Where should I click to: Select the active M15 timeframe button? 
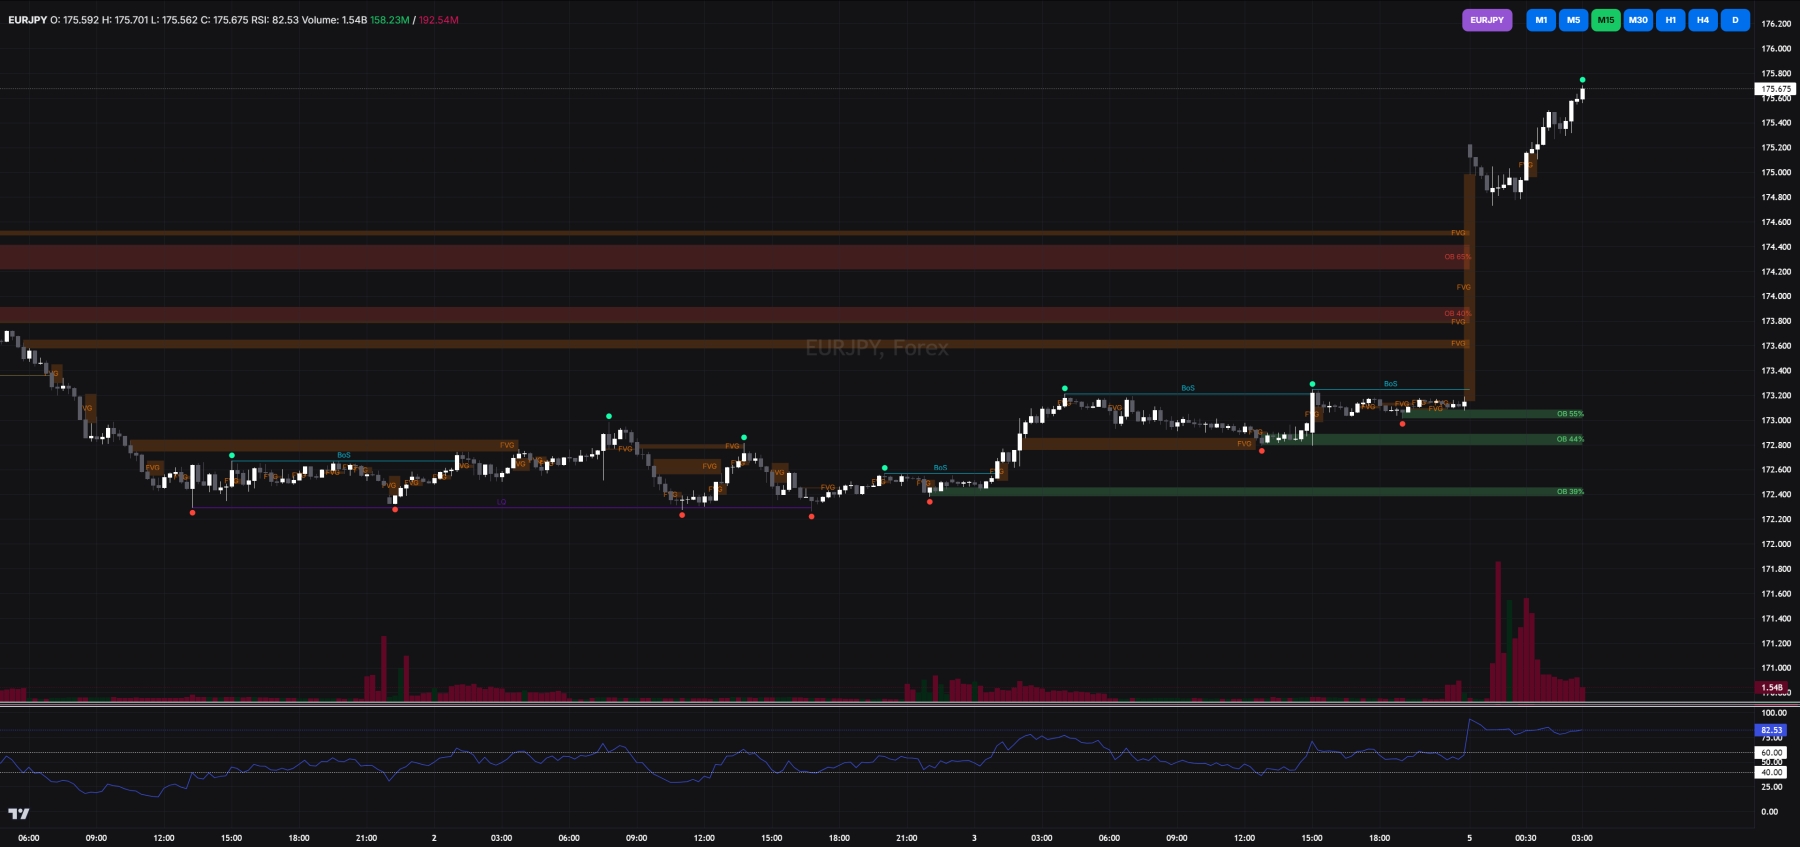(1606, 20)
